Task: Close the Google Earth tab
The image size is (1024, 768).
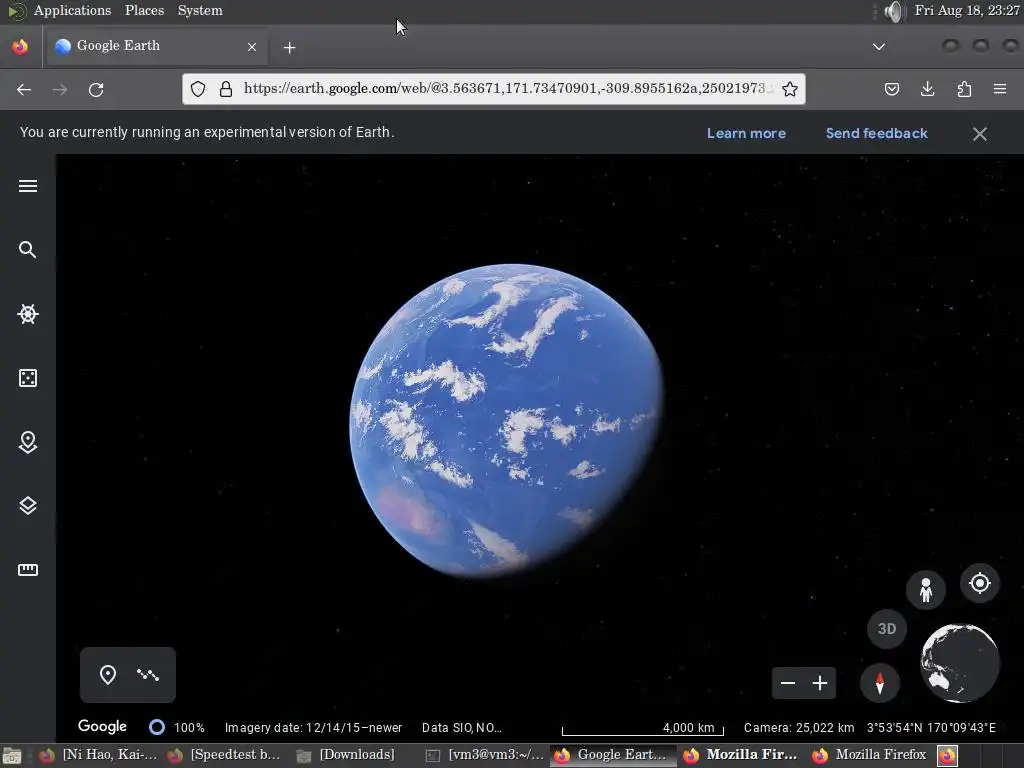Action: [251, 47]
